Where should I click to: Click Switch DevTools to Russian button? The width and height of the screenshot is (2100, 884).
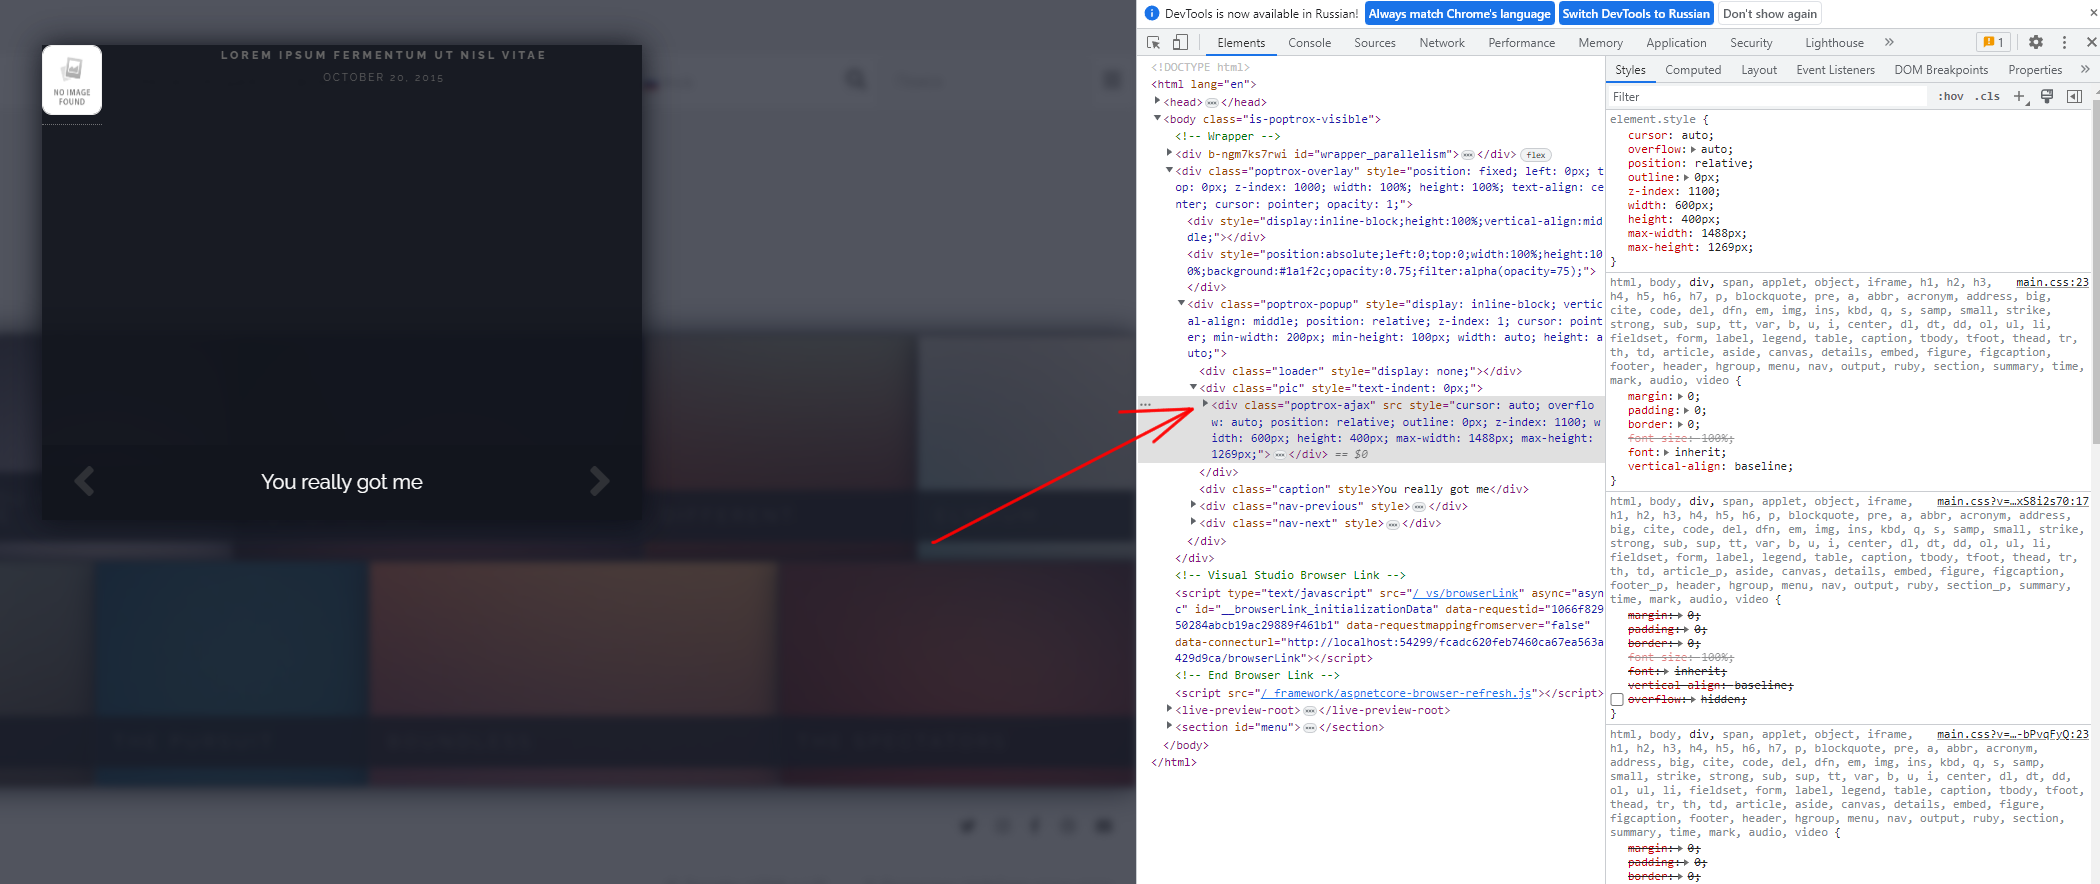1636,13
